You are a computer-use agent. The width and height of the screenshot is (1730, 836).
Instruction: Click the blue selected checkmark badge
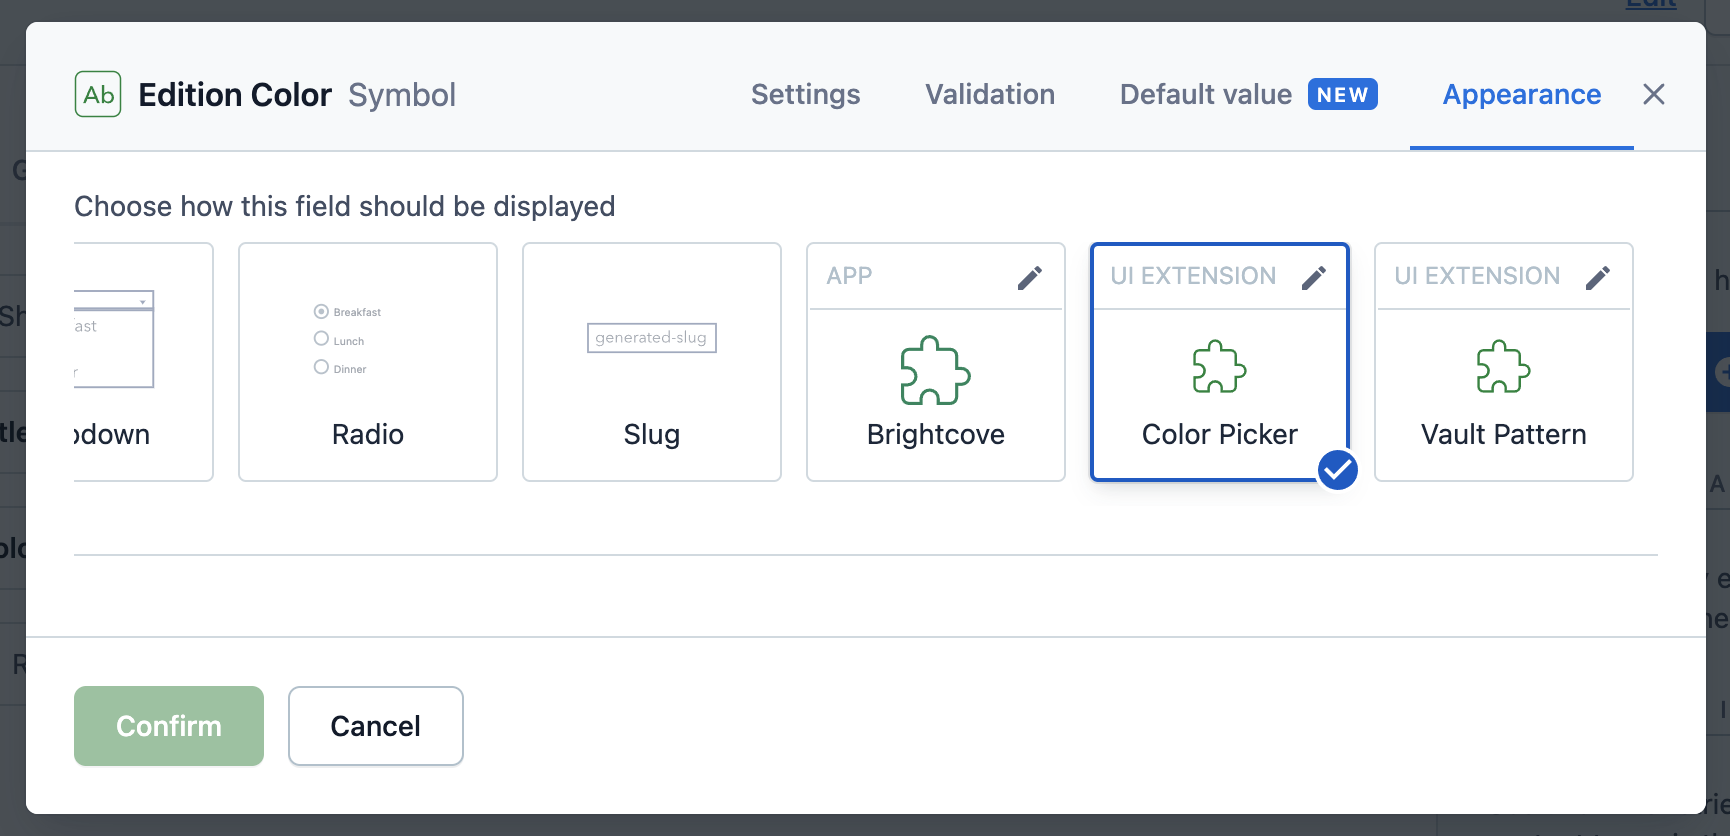tap(1337, 470)
